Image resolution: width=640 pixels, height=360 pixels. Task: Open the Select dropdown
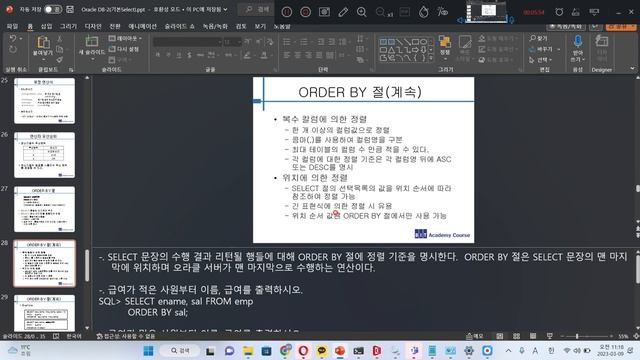pyautogui.click(x=541, y=60)
